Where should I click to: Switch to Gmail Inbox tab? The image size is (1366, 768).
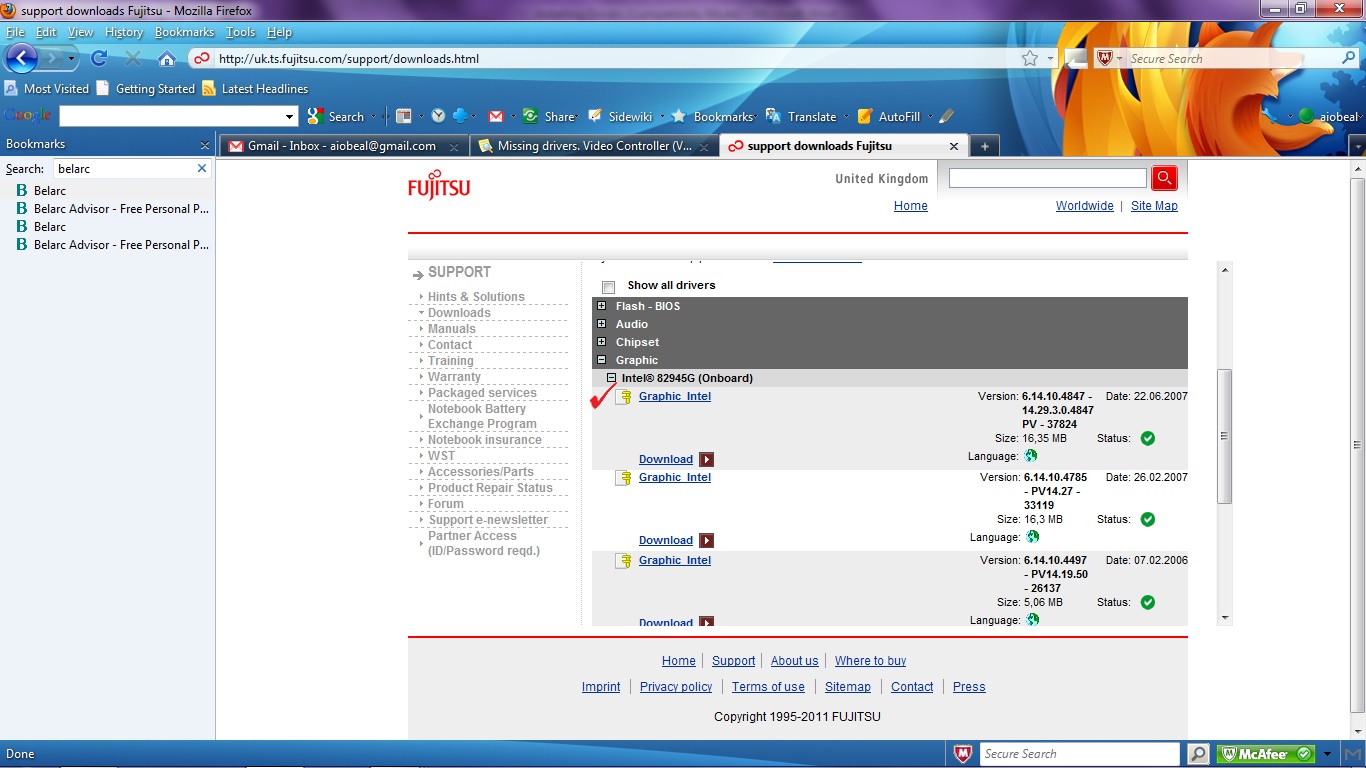click(x=343, y=146)
